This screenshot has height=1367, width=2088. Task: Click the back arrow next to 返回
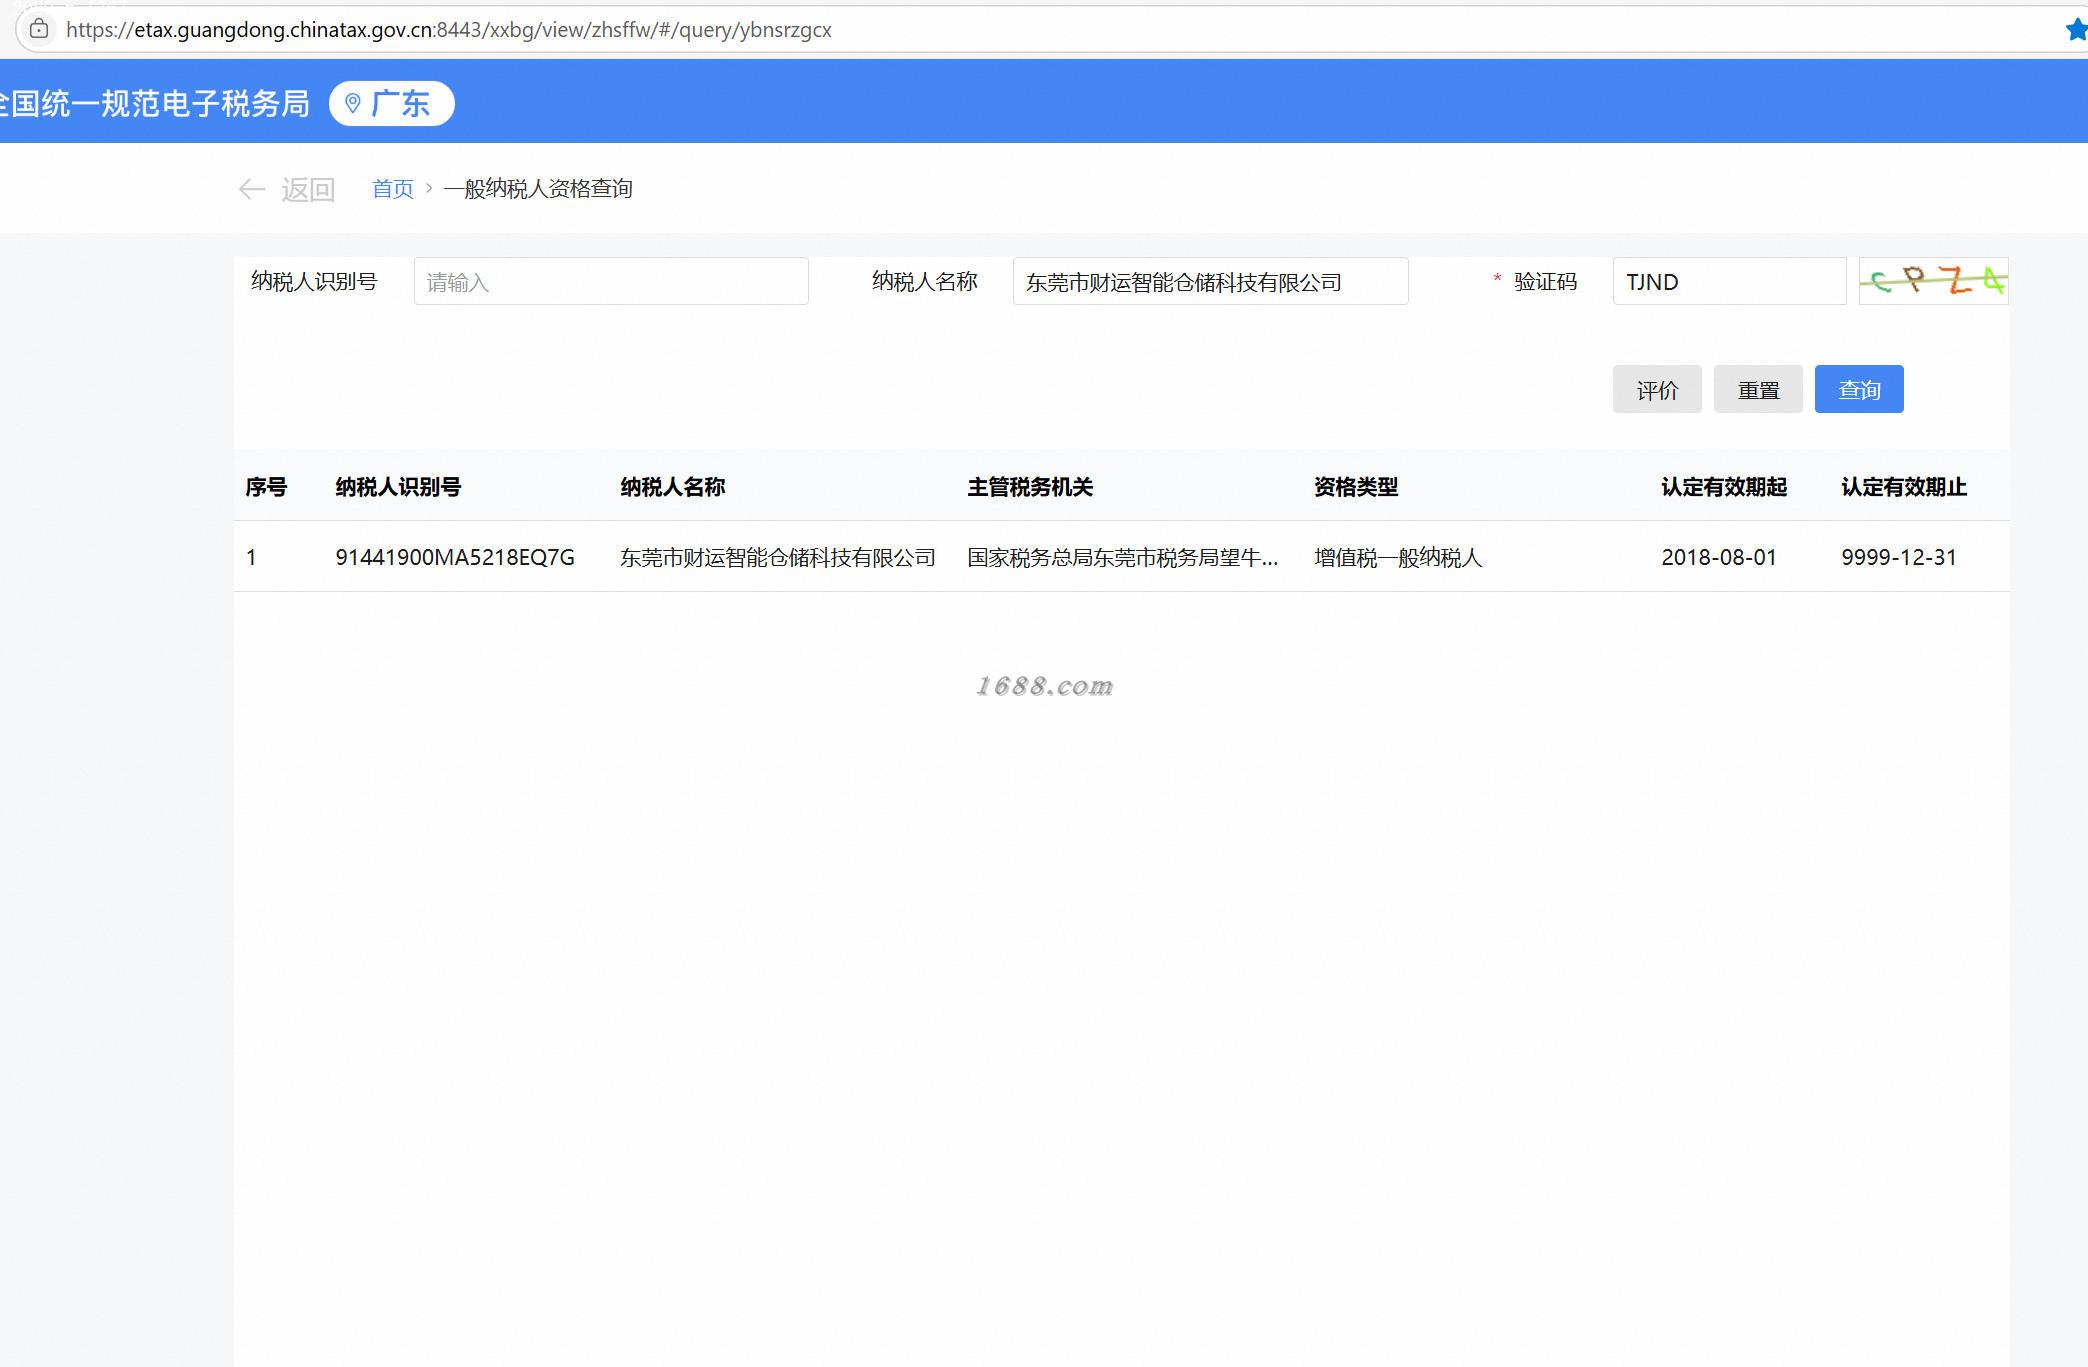pyautogui.click(x=252, y=189)
